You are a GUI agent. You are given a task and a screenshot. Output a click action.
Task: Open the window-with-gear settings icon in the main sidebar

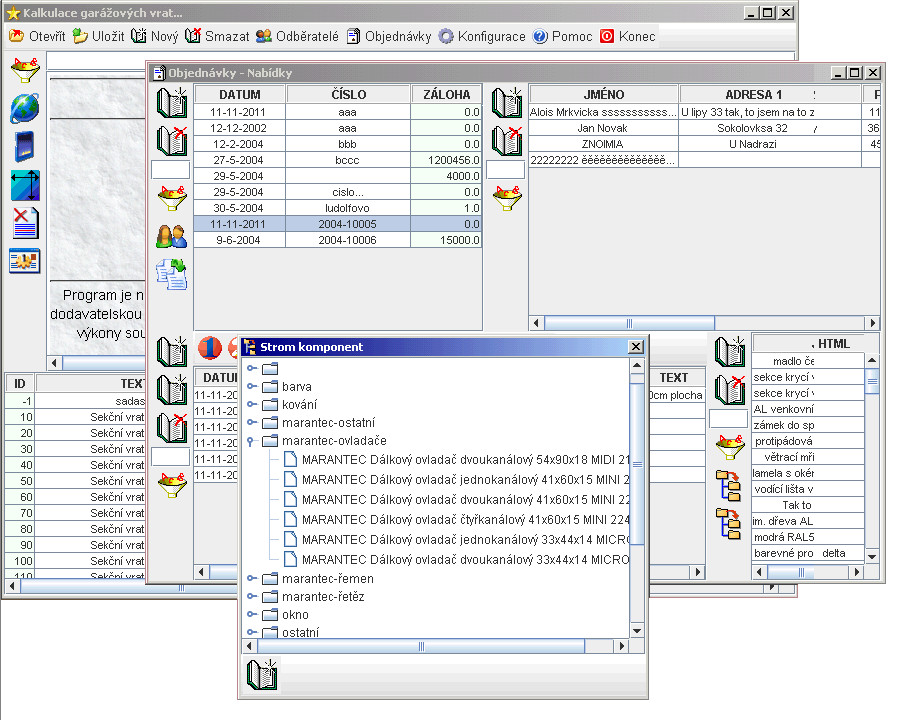tap(25, 261)
